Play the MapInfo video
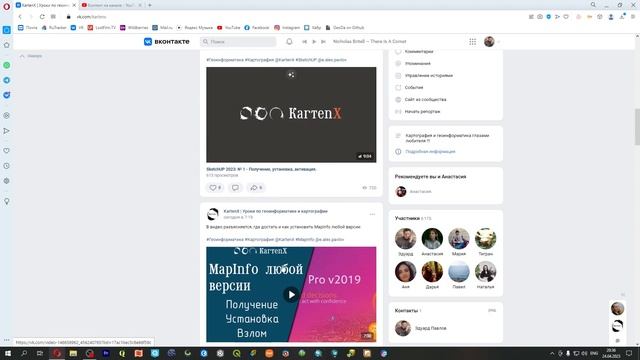 click(x=291, y=294)
